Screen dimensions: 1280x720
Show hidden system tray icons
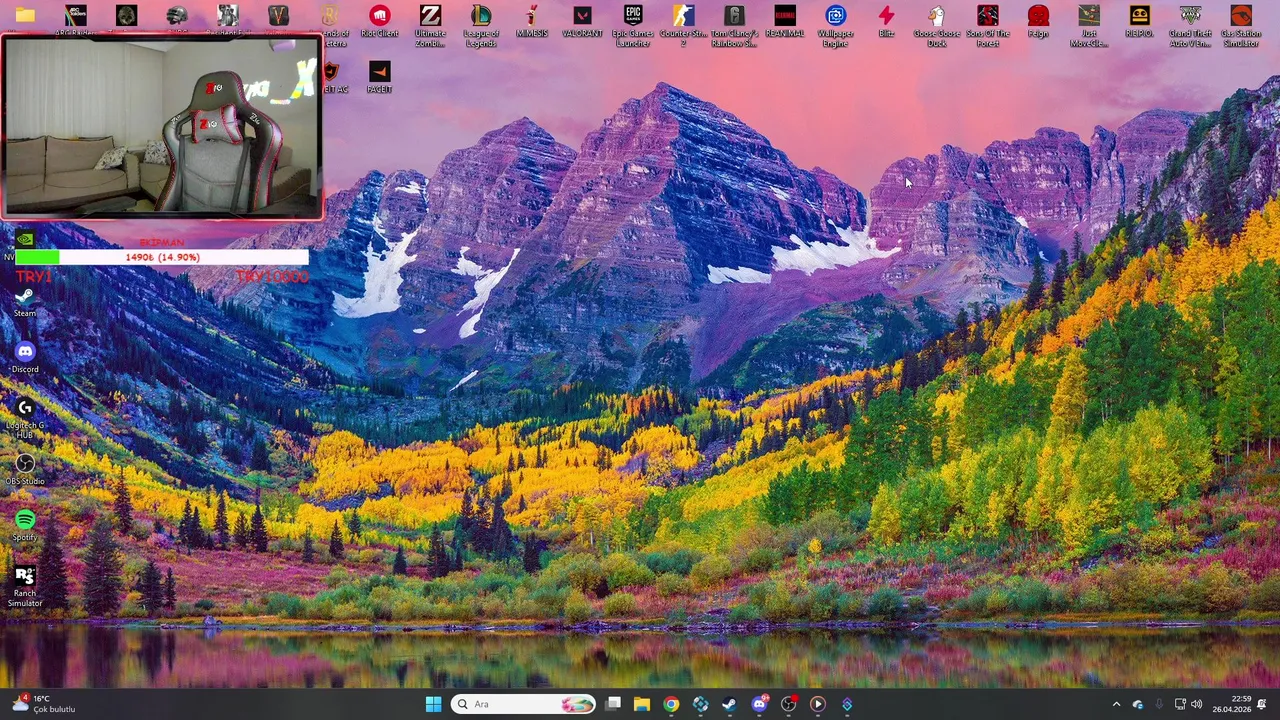pos(1116,705)
